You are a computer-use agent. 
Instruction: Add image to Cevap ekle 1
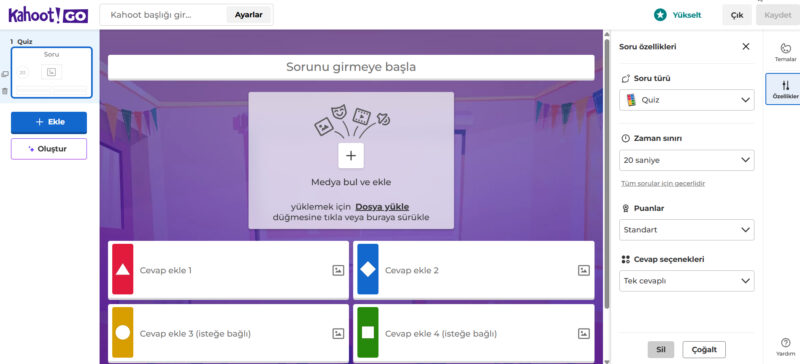(x=338, y=271)
